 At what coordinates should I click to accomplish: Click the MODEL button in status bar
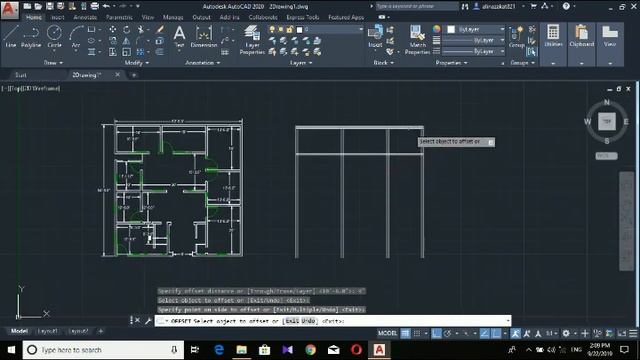(x=387, y=333)
